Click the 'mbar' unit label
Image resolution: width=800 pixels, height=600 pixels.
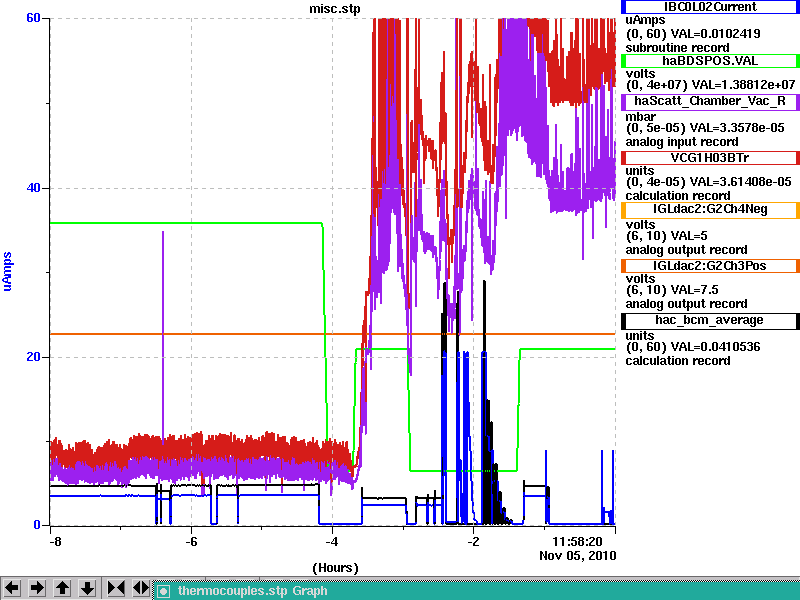click(641, 117)
